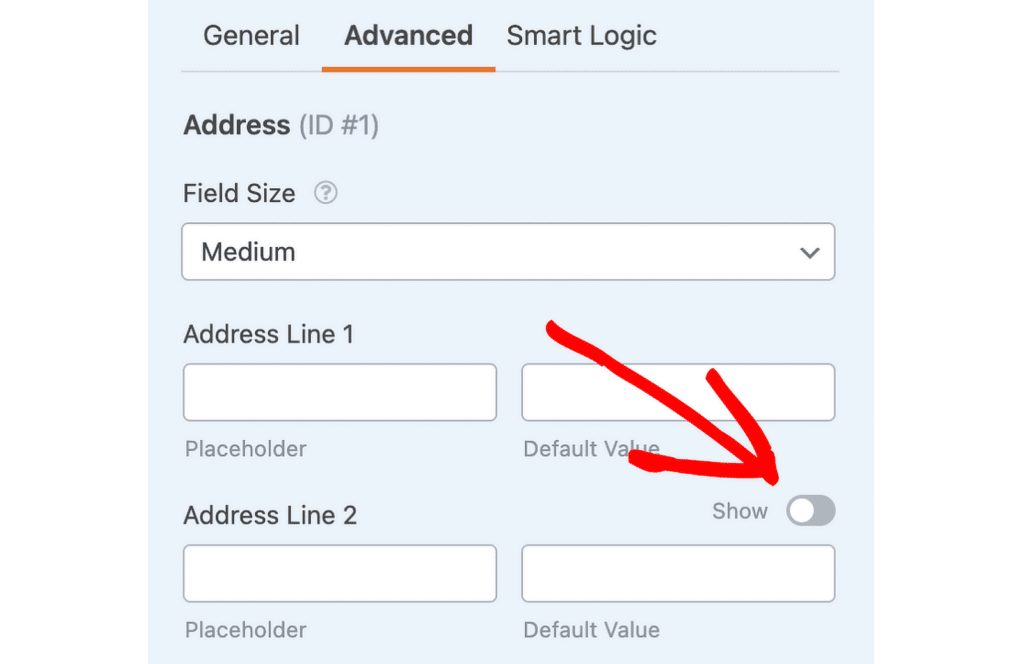Click the Default Value field under Address Line 2
The height and width of the screenshot is (664, 1024).
[x=678, y=573]
